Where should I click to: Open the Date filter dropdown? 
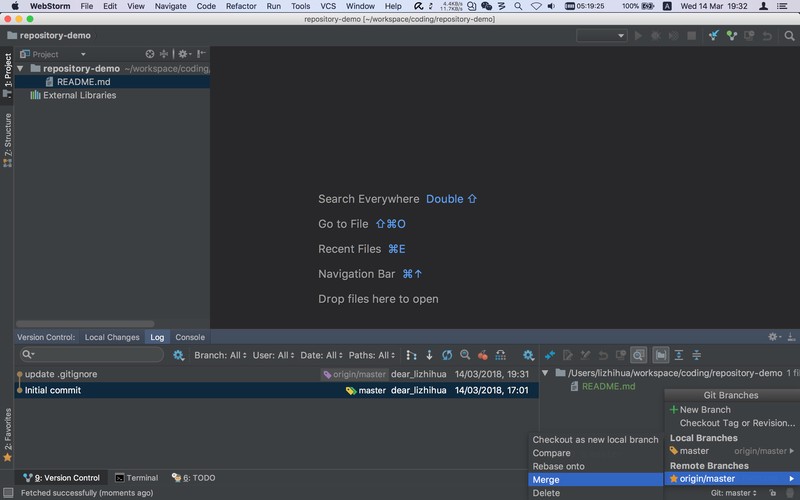[321, 355]
